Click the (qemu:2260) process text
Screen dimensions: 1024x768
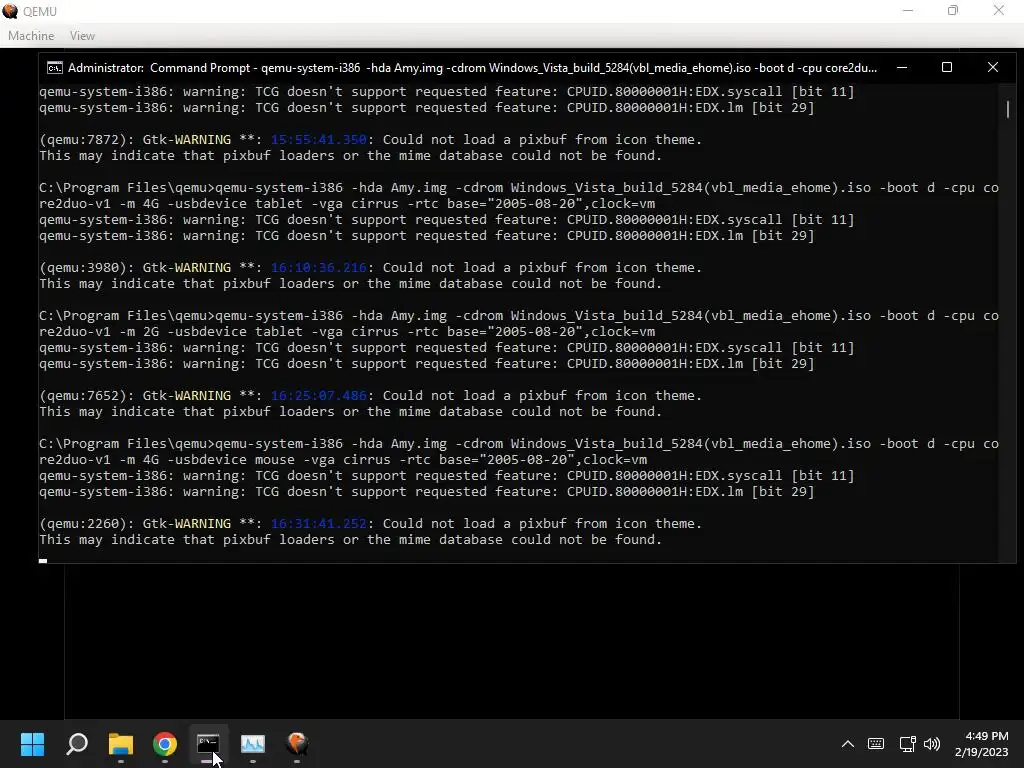click(87, 524)
